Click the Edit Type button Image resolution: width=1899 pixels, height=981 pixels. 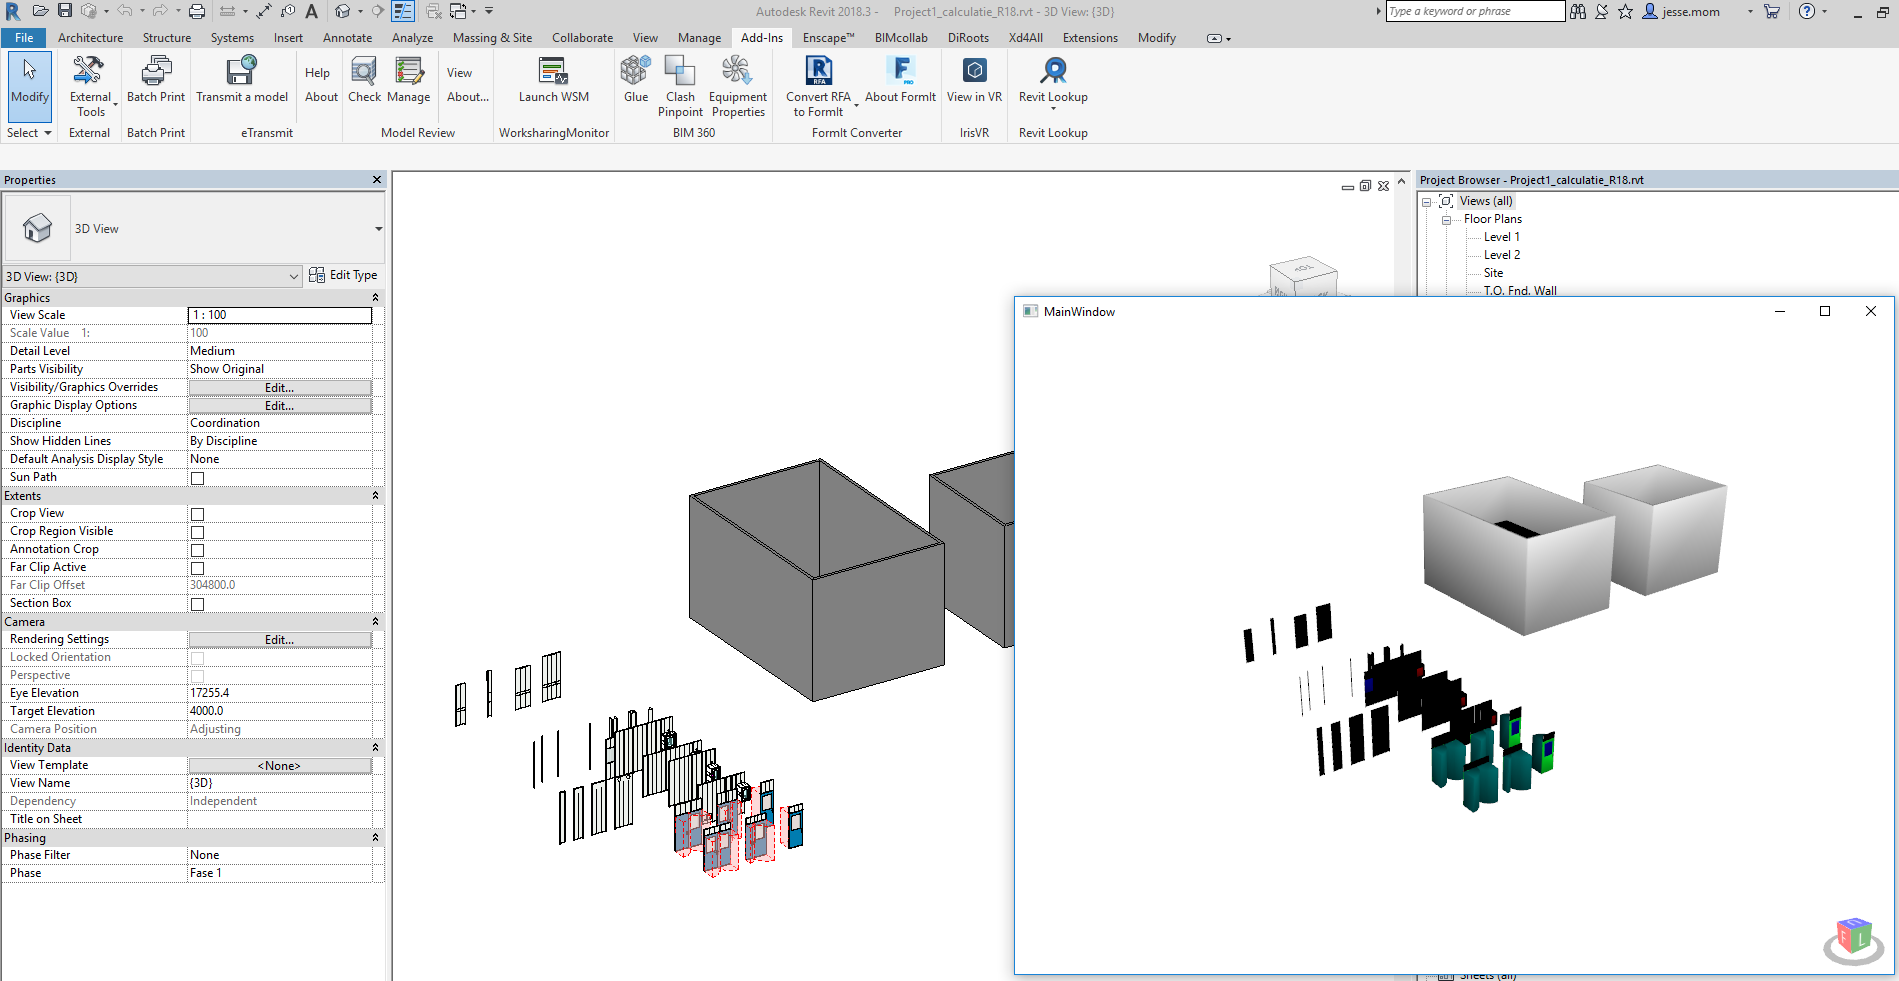pyautogui.click(x=344, y=274)
